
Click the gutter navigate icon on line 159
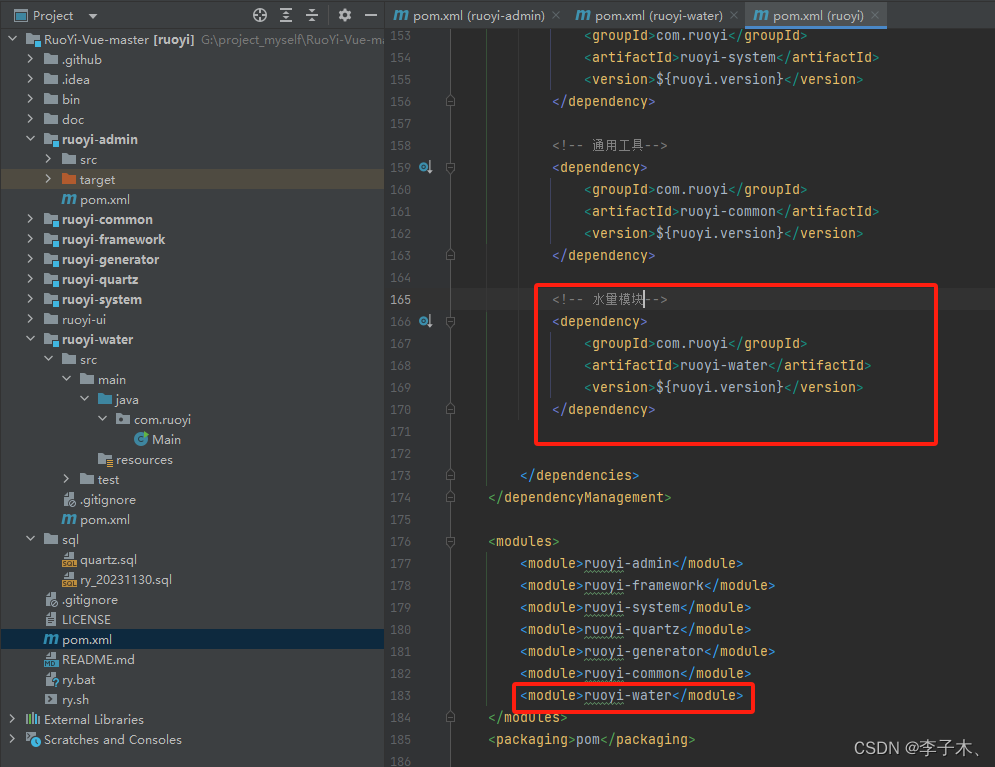click(426, 167)
